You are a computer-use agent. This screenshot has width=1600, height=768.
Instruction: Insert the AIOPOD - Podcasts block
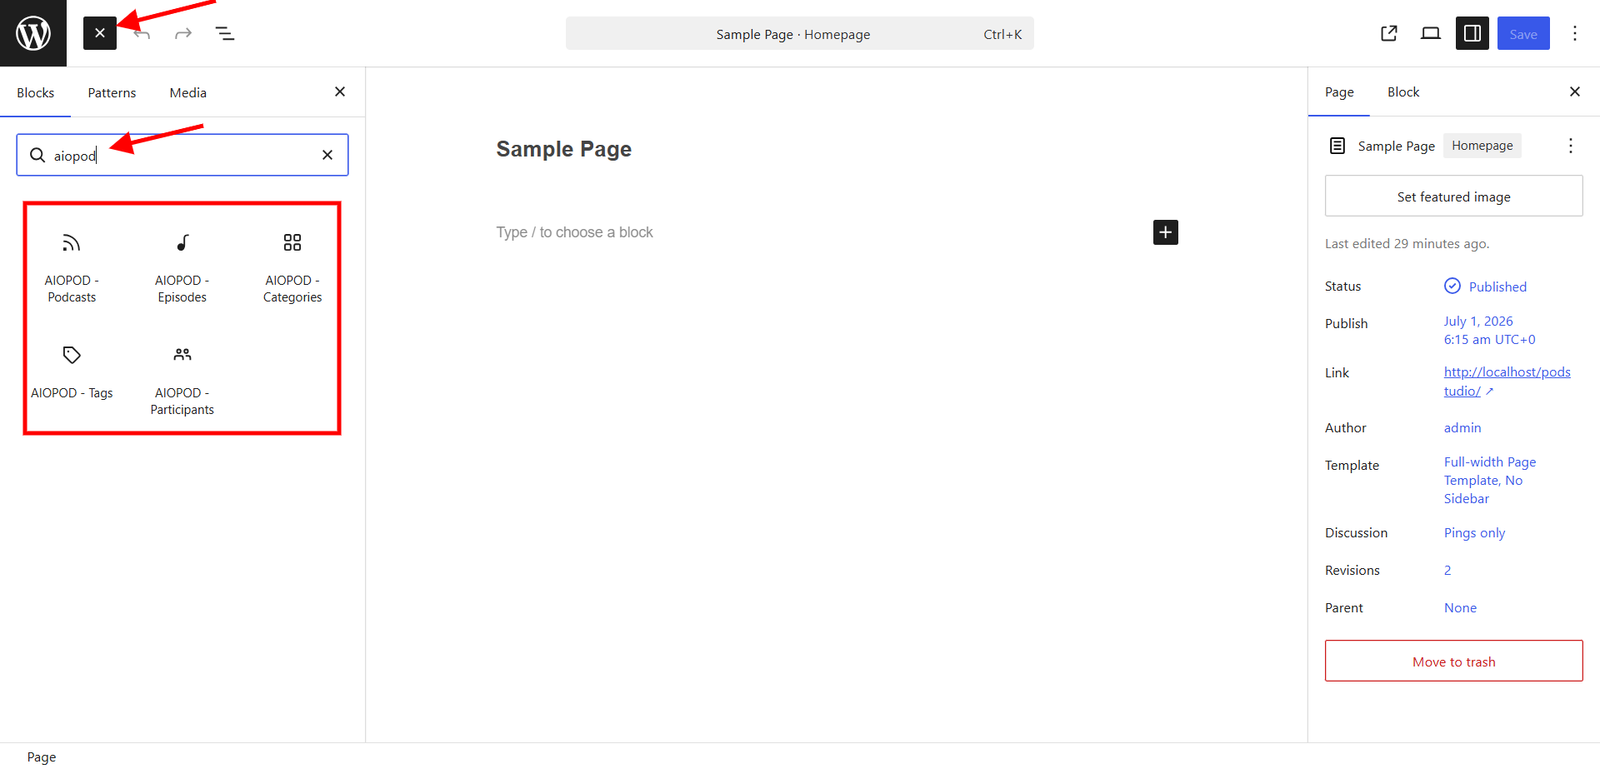click(72, 266)
